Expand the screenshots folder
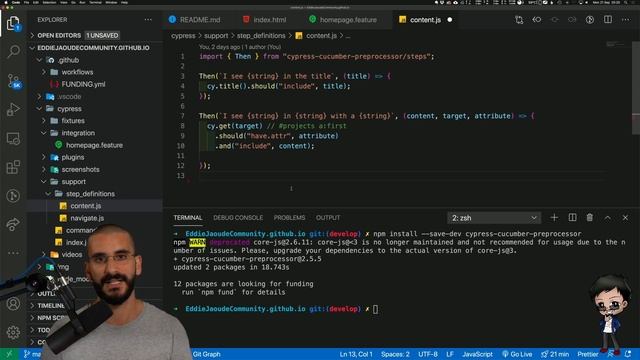Viewport: 640px width, 360px height. pyautogui.click(x=44, y=169)
